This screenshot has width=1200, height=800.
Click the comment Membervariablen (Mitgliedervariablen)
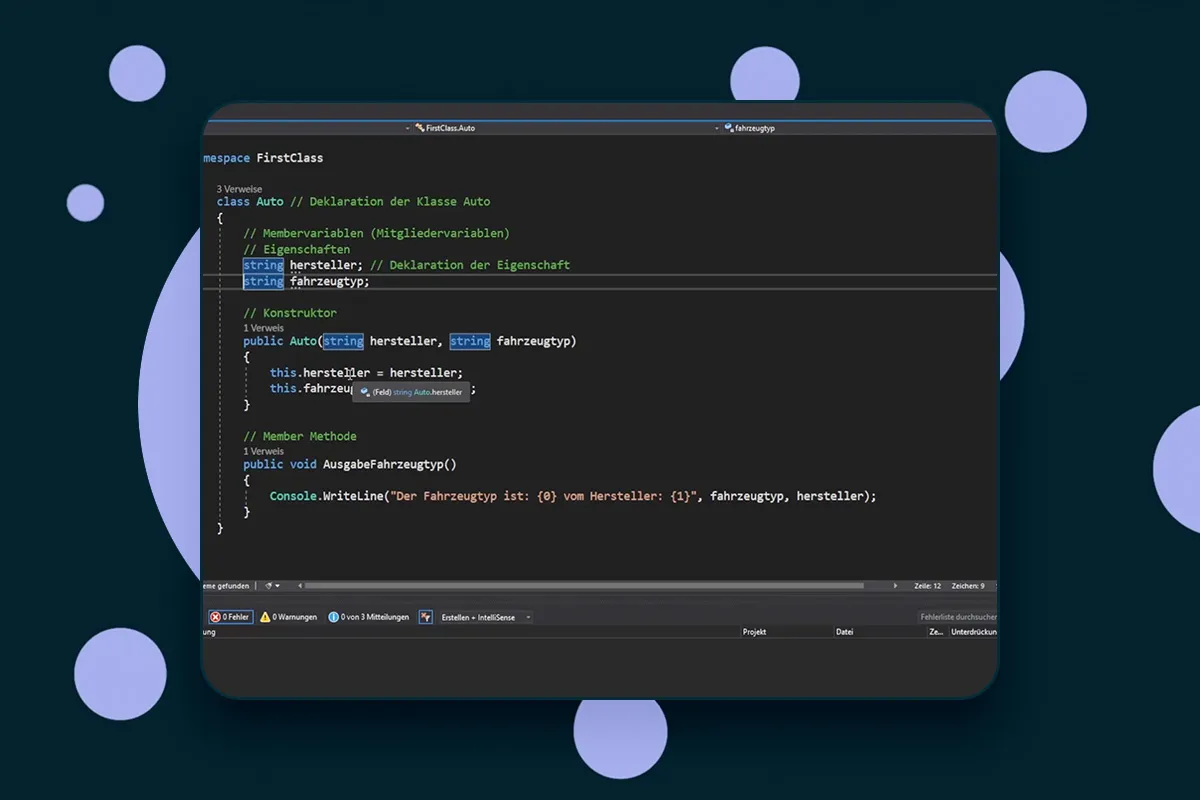(376, 233)
